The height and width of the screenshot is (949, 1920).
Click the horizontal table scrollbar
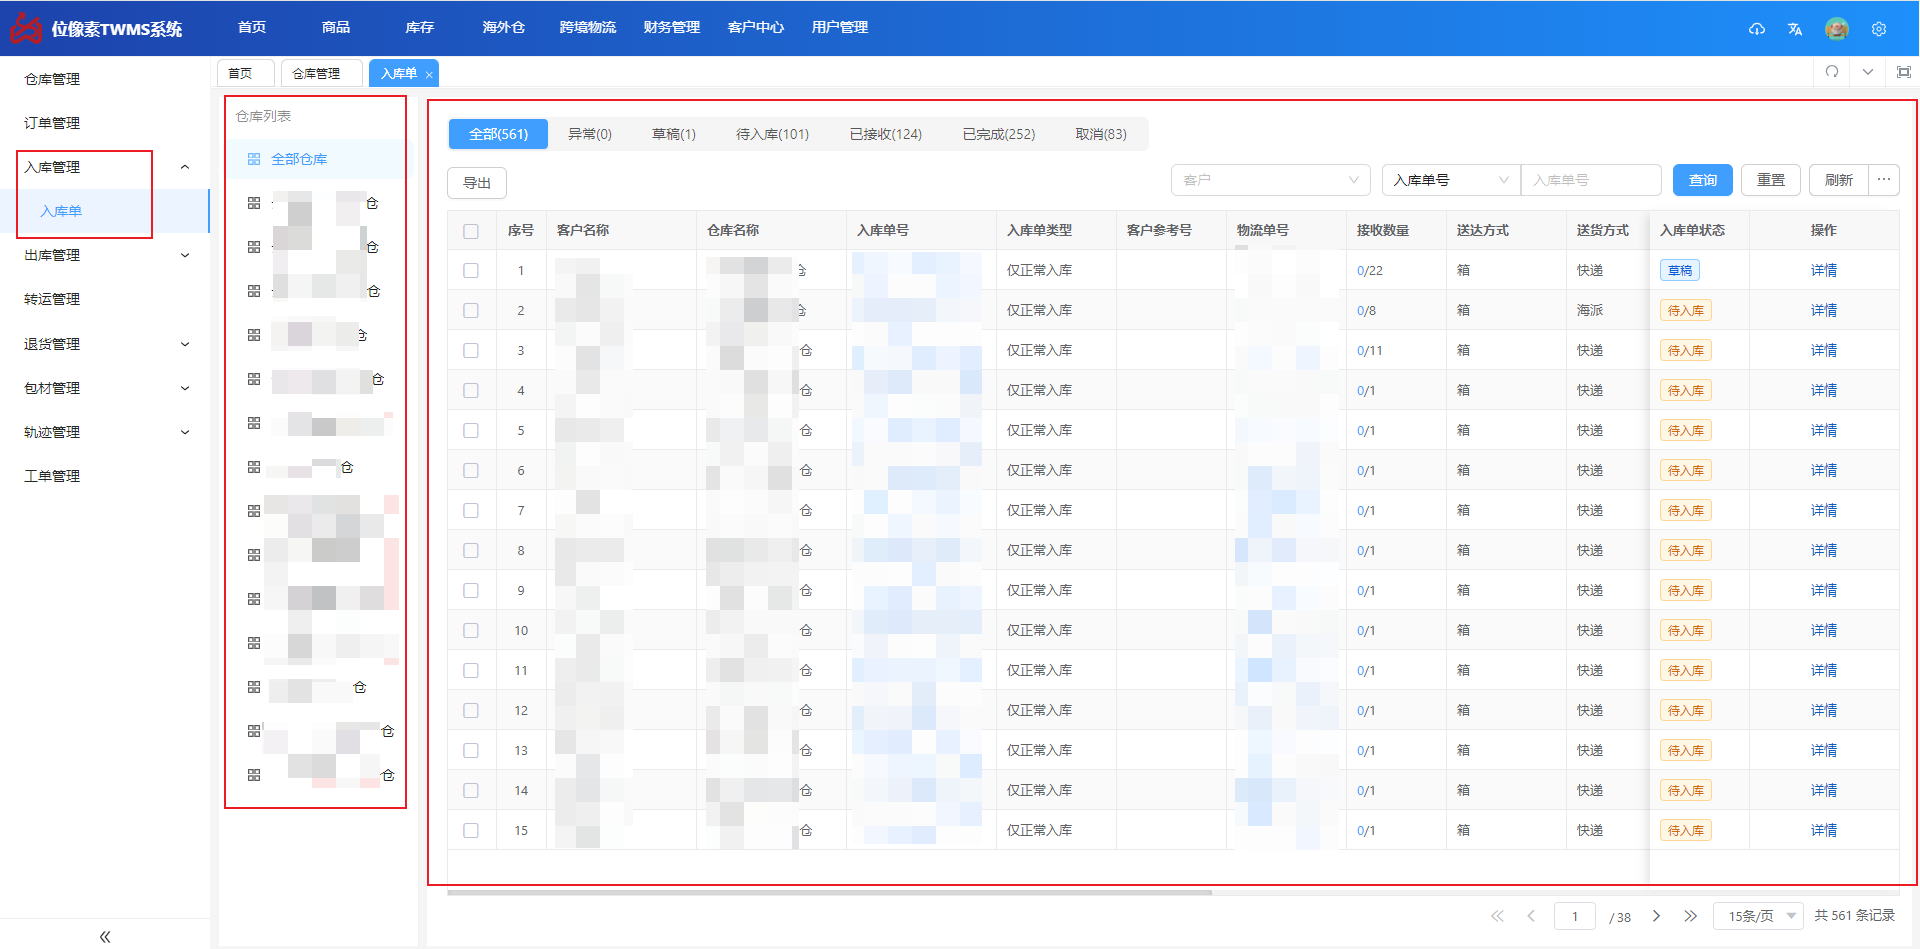[x=830, y=892]
